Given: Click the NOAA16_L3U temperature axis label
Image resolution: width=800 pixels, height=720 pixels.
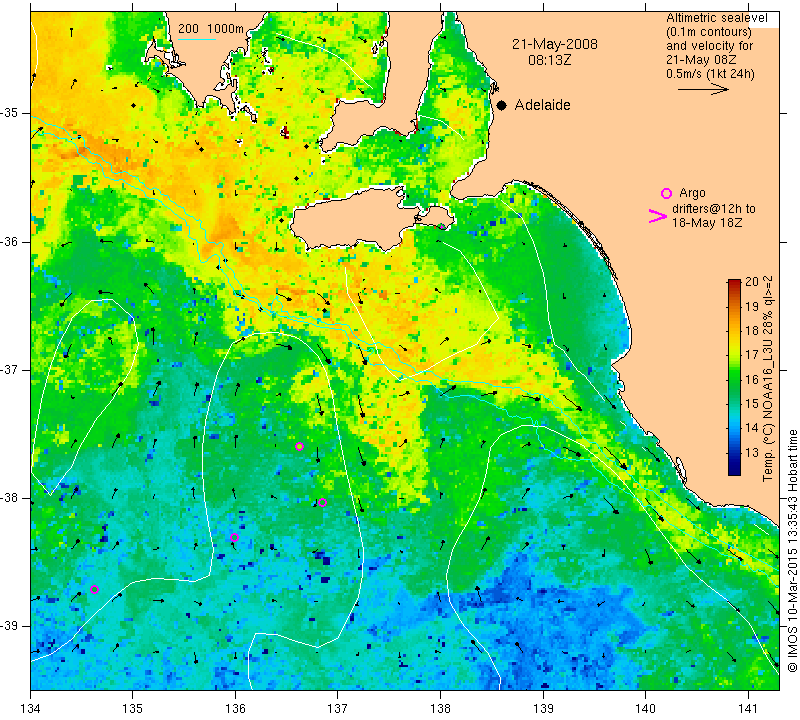Looking at the screenshot, I should tap(768, 379).
